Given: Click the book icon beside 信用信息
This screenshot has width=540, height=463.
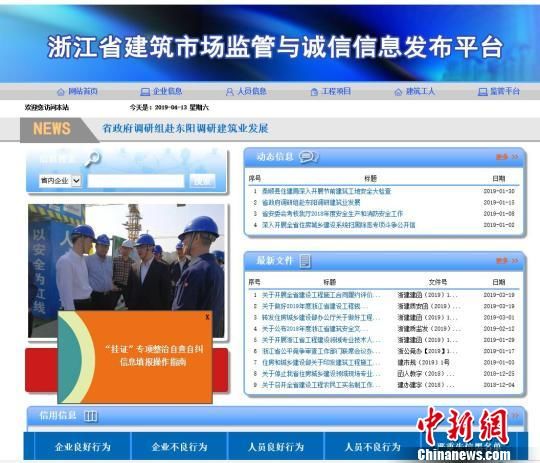Looking at the screenshot, I should pos(91,416).
